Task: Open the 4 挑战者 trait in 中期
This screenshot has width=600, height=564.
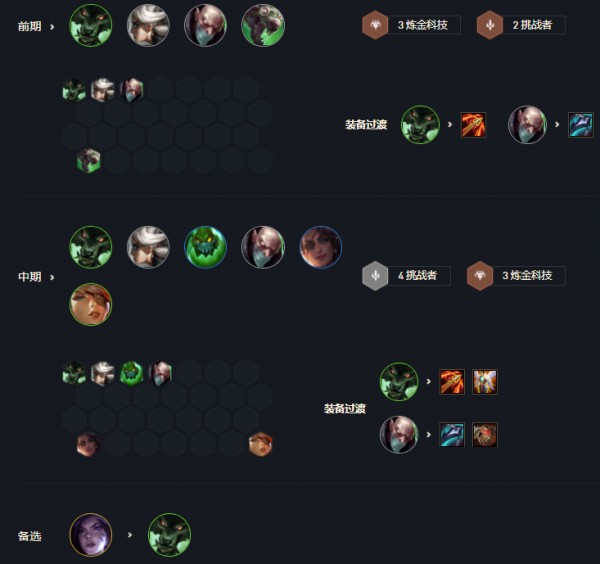Action: [406, 275]
